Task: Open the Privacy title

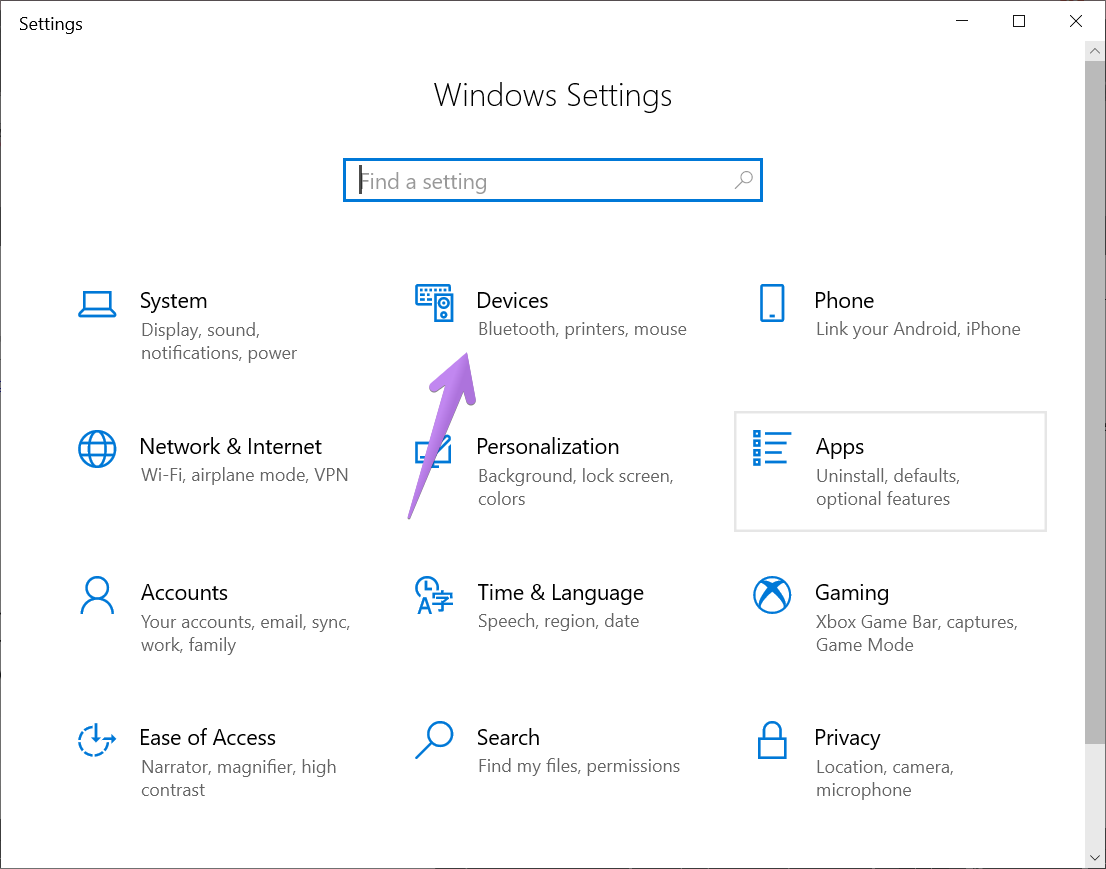Action: (847, 739)
